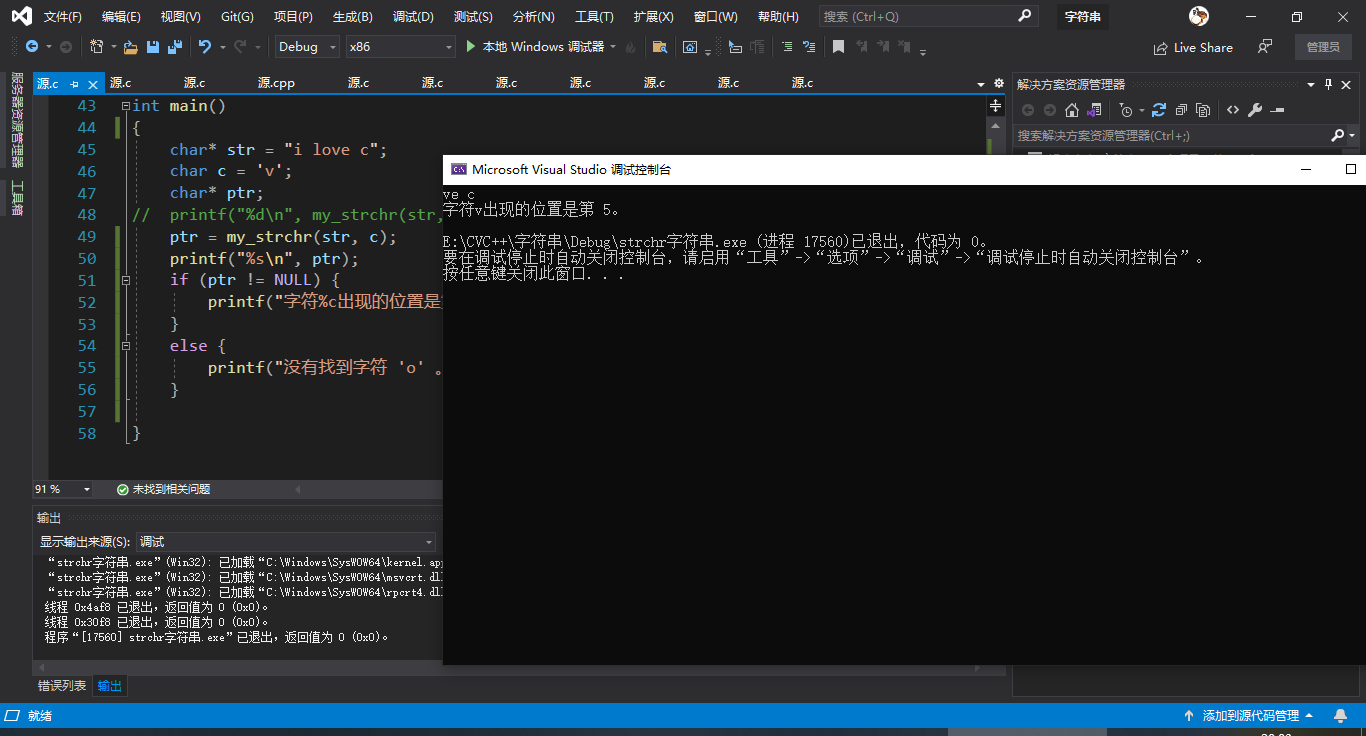Collapse the if (ptr != NULL) block
Viewport: 1366px width, 736px height.
tap(125, 281)
